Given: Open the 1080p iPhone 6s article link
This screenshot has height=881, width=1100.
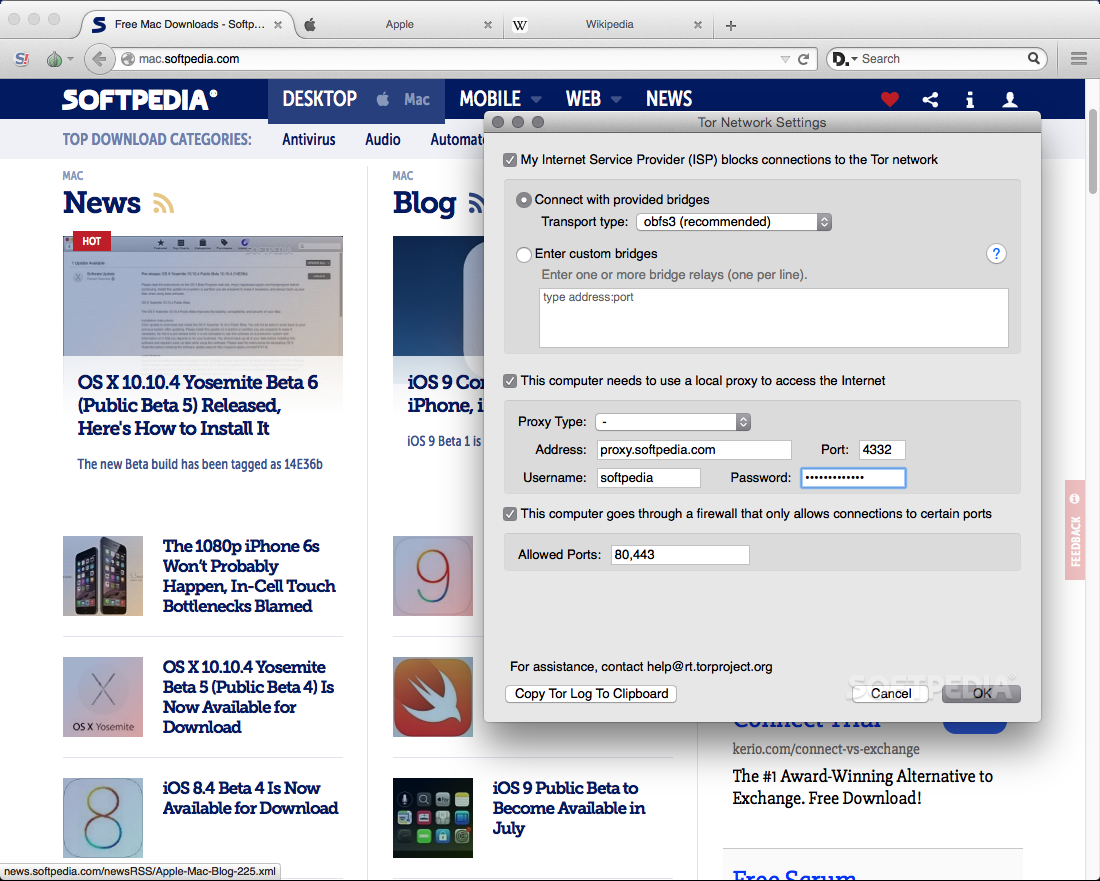Looking at the screenshot, I should point(249,576).
